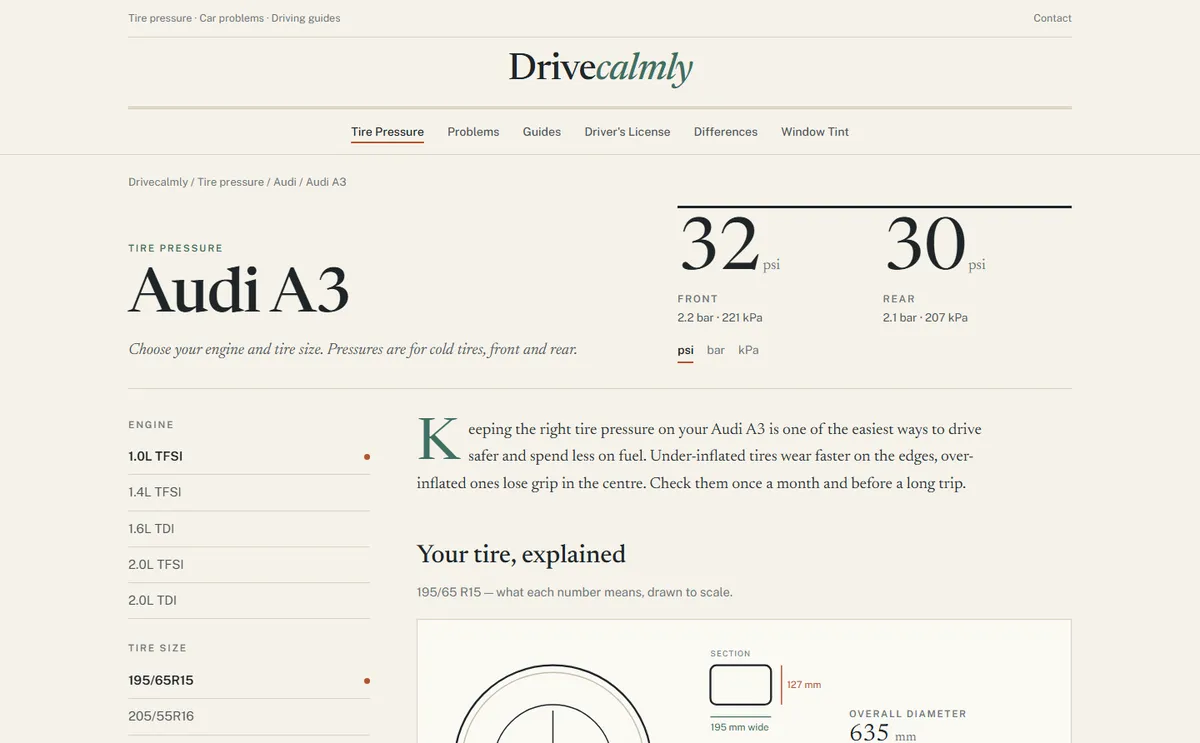Click the Drivecalmly breadcrumb link
The width and height of the screenshot is (1200, 743).
[158, 182]
